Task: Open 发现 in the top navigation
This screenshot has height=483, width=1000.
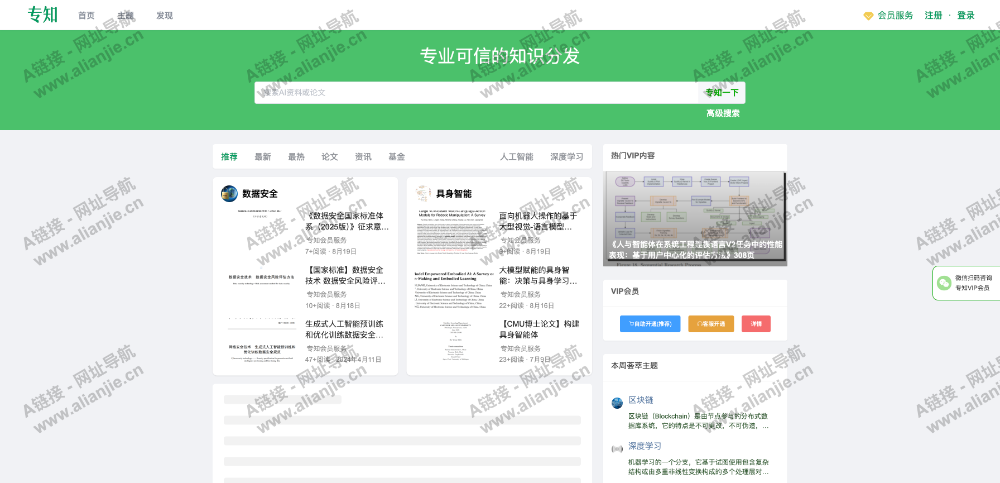Action: point(164,16)
